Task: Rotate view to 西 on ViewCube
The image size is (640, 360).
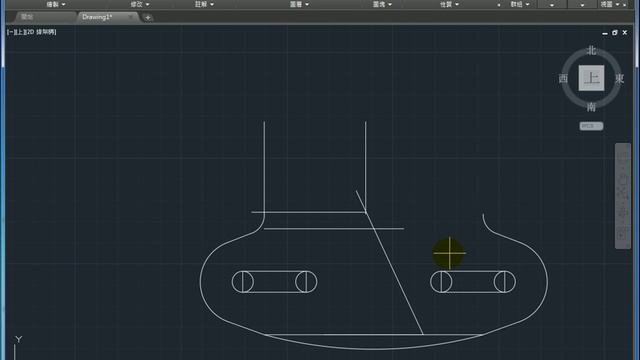Action: [x=563, y=78]
